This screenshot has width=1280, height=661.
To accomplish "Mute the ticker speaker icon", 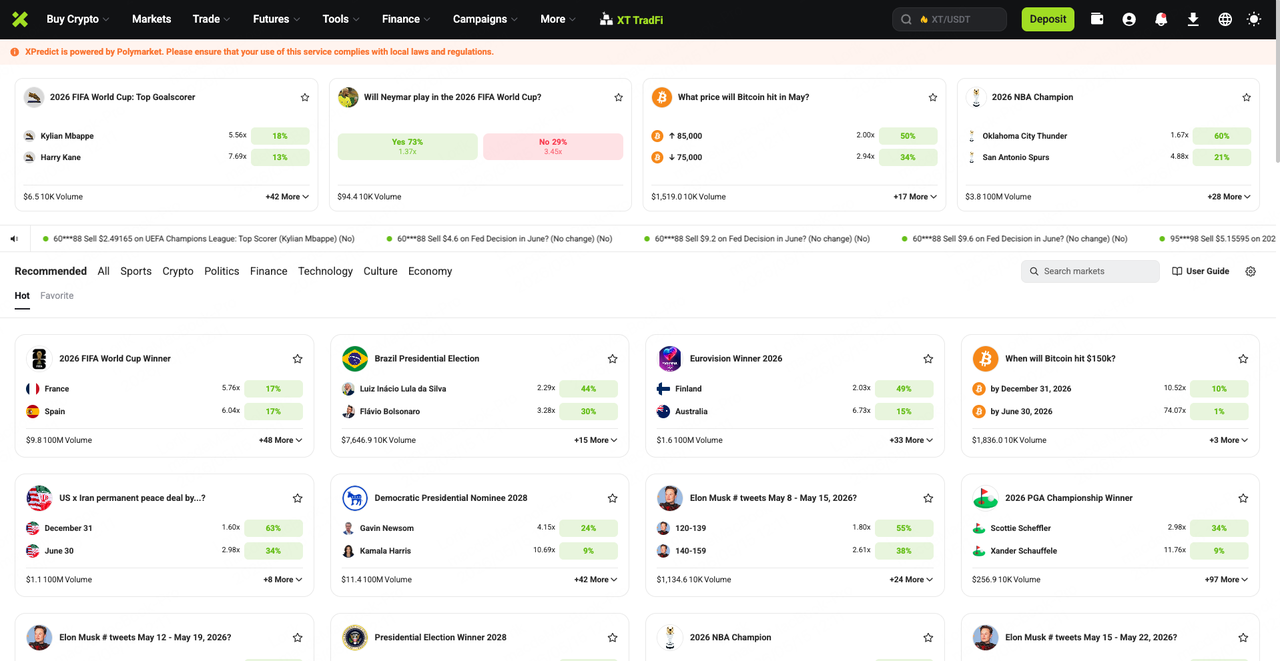I will pyautogui.click(x=15, y=239).
